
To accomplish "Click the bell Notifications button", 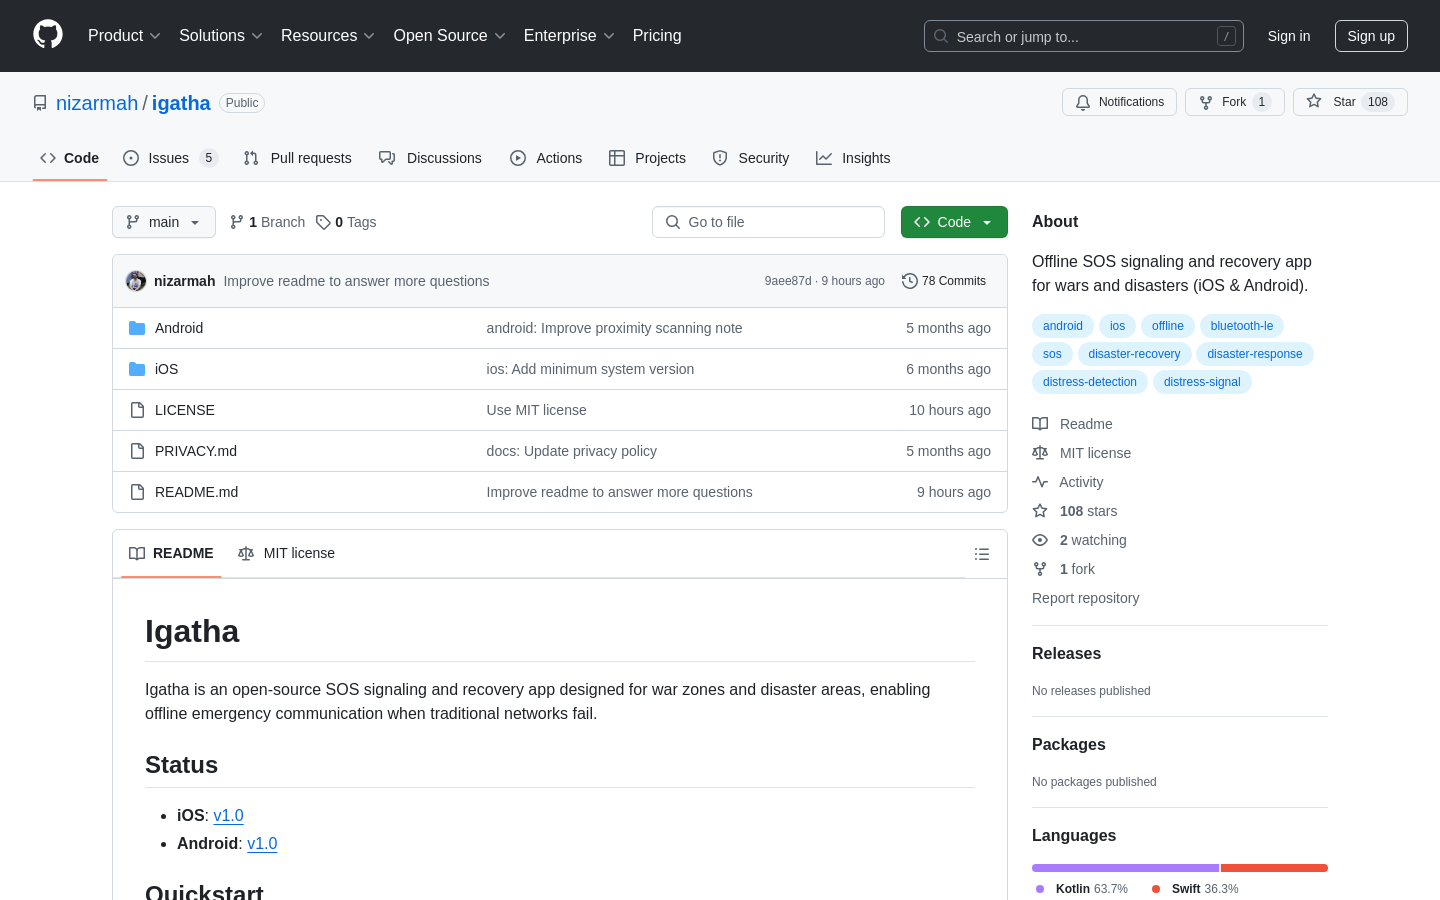I will tap(1119, 102).
